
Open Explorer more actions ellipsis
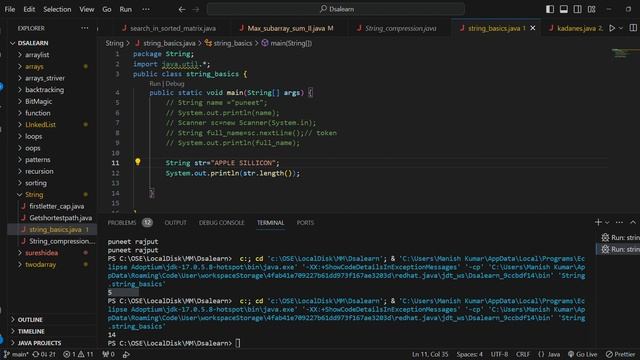[x=84, y=28]
